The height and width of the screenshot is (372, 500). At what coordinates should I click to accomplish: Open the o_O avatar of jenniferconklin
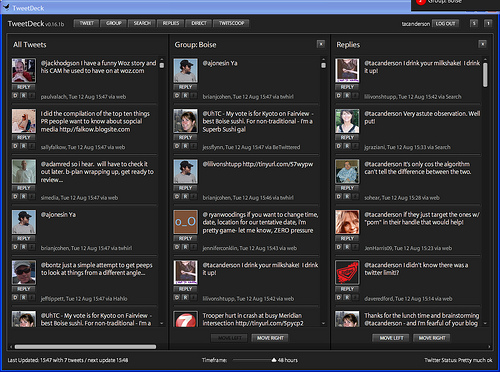coord(186,222)
